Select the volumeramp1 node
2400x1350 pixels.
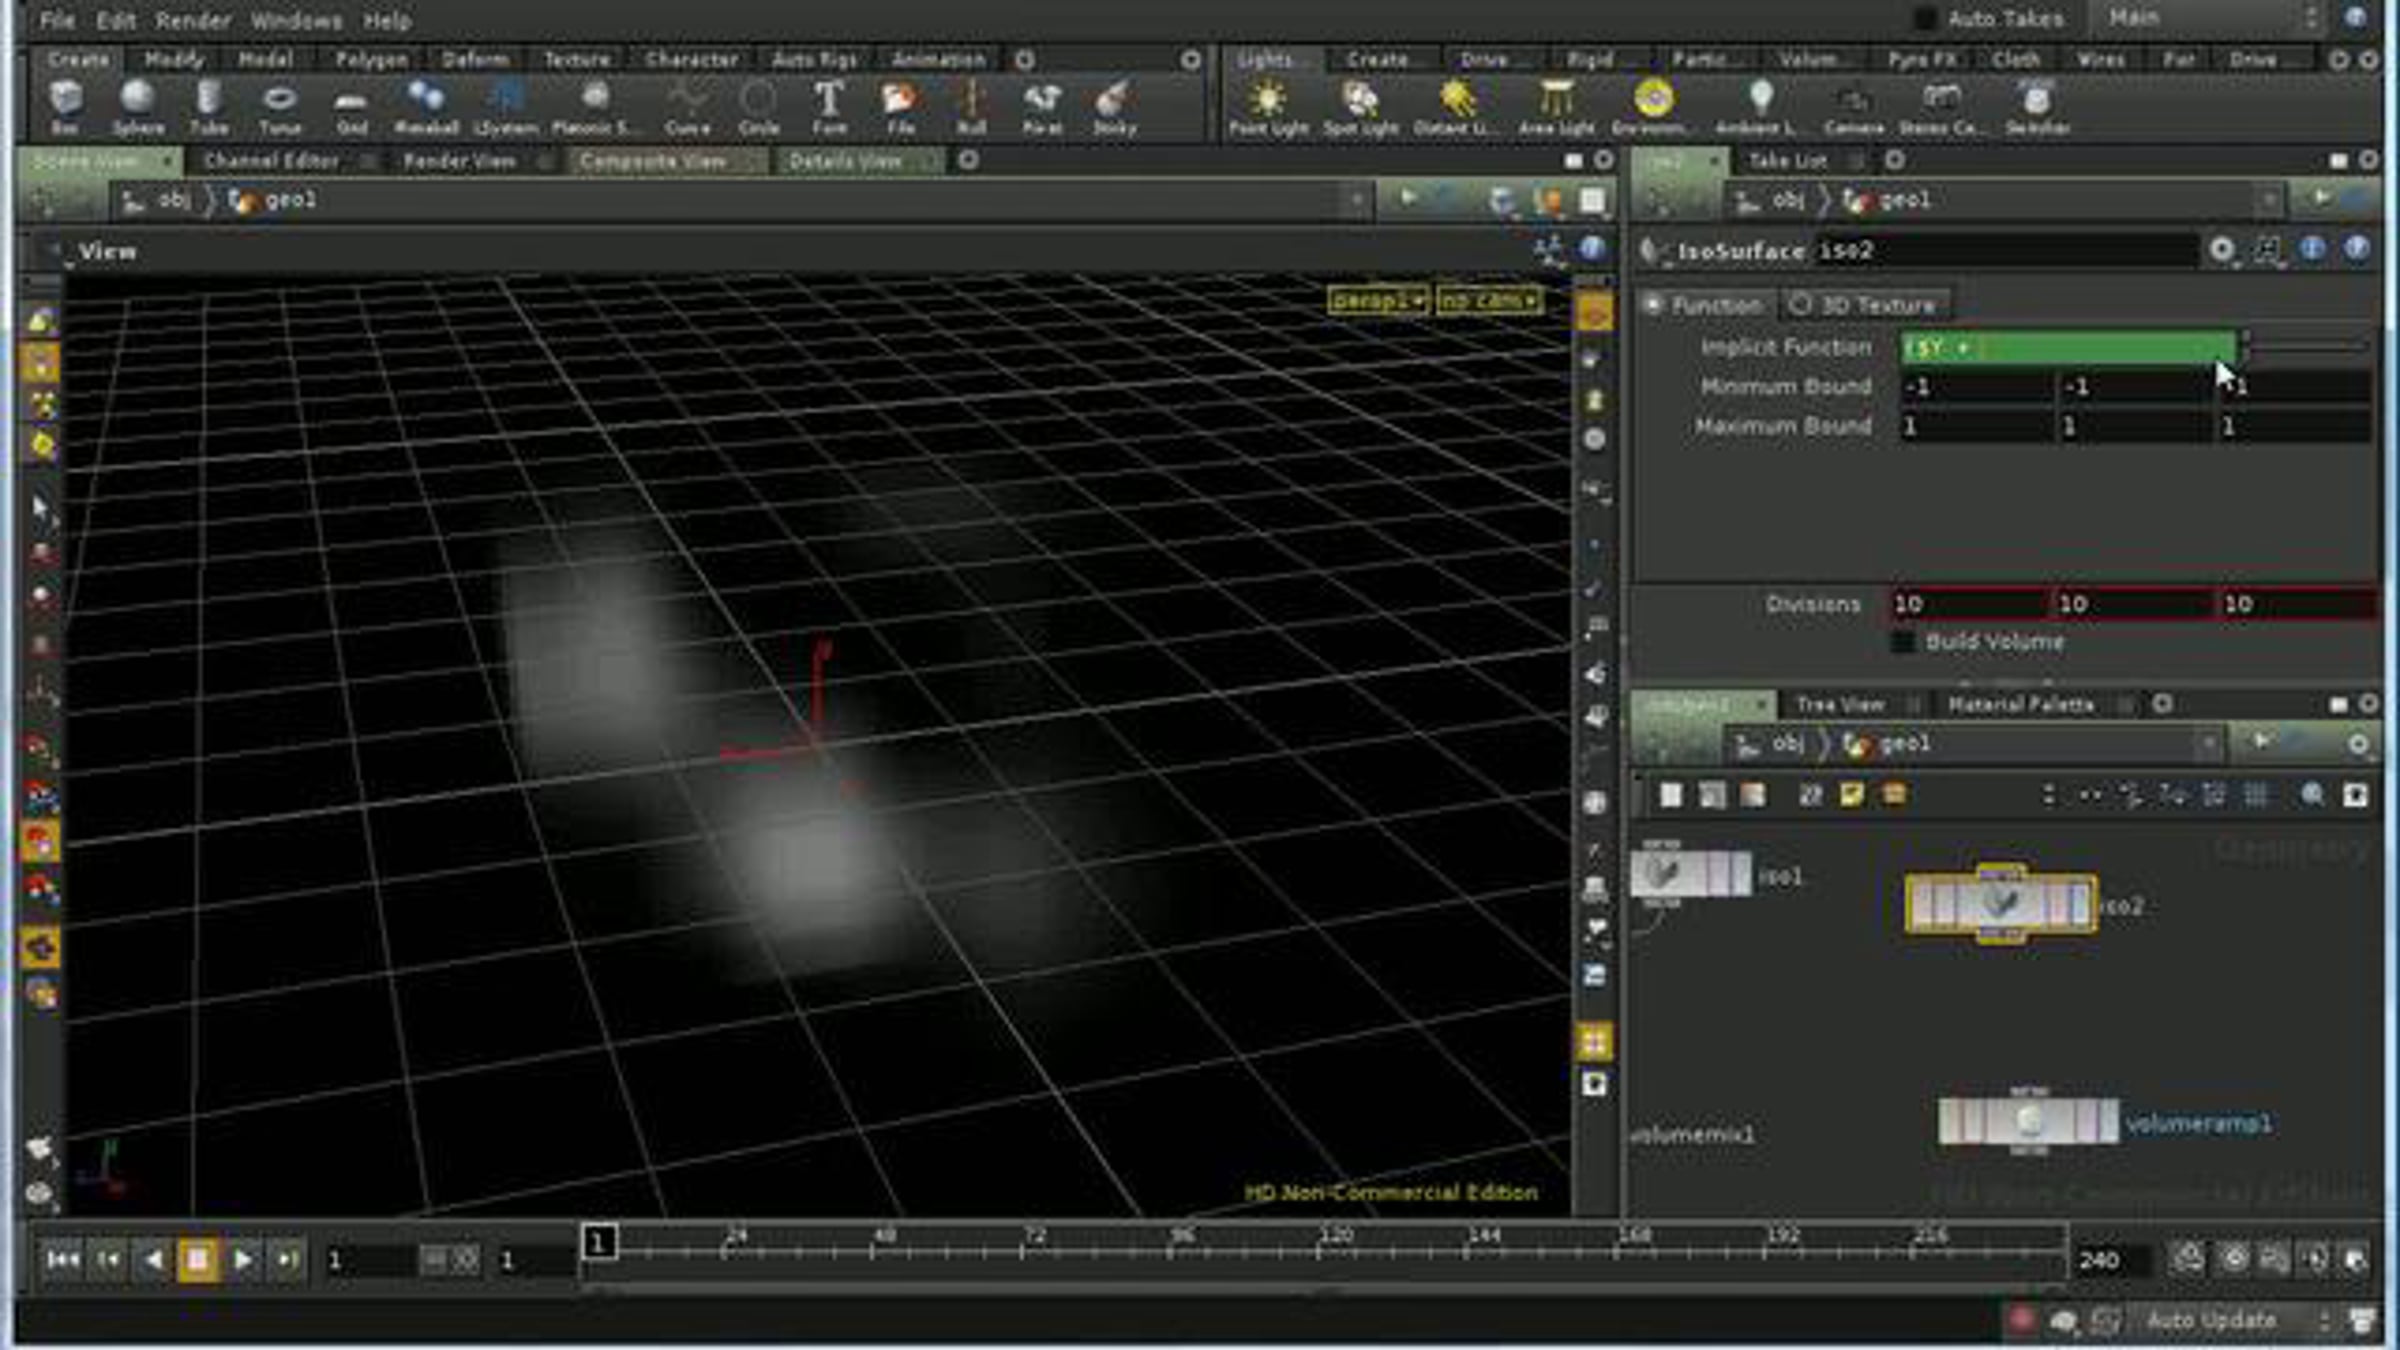coord(2028,1121)
